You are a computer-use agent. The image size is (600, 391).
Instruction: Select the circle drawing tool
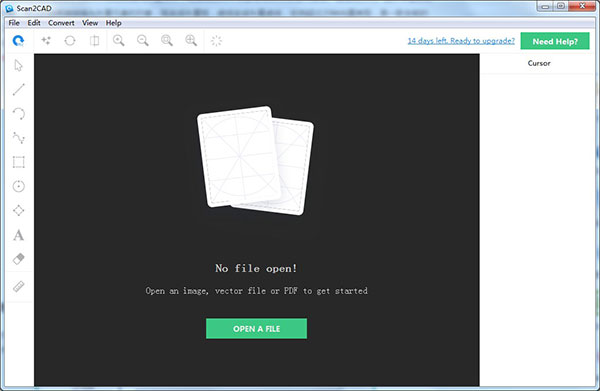pyautogui.click(x=18, y=186)
